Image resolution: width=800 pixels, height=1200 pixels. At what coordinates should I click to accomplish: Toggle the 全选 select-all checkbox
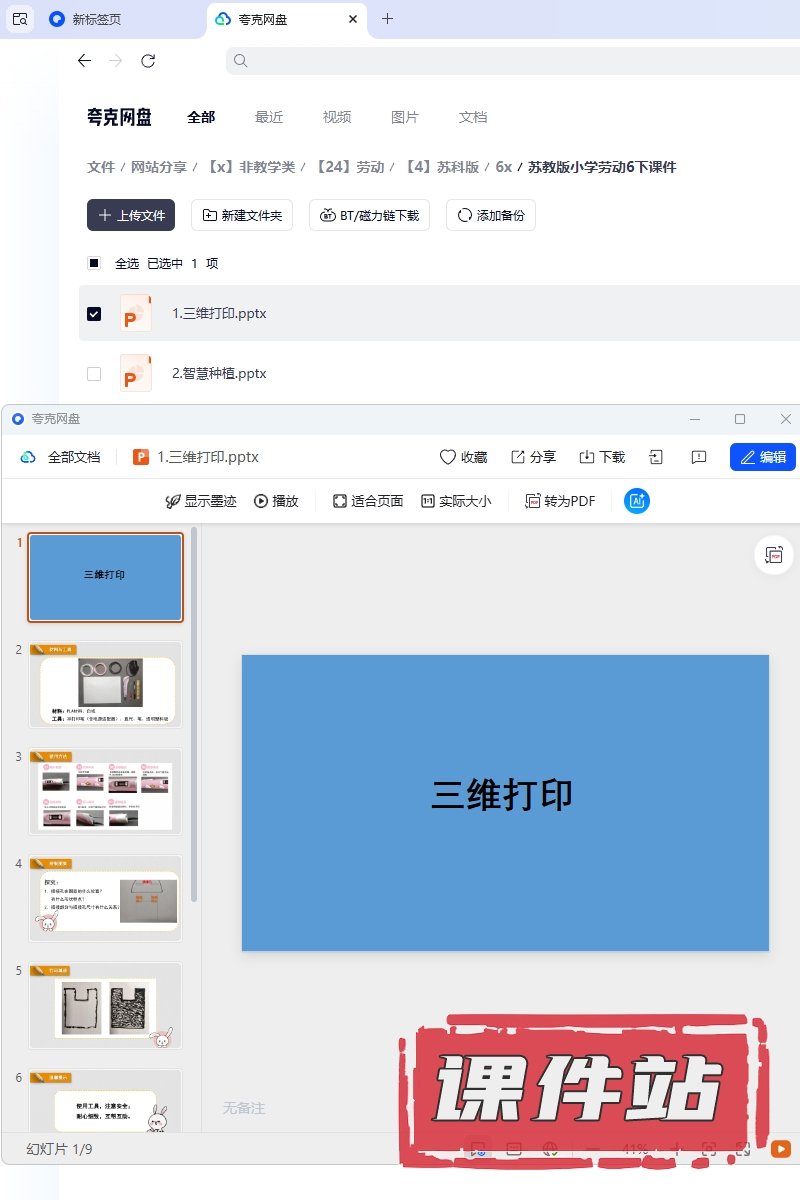[x=94, y=264]
